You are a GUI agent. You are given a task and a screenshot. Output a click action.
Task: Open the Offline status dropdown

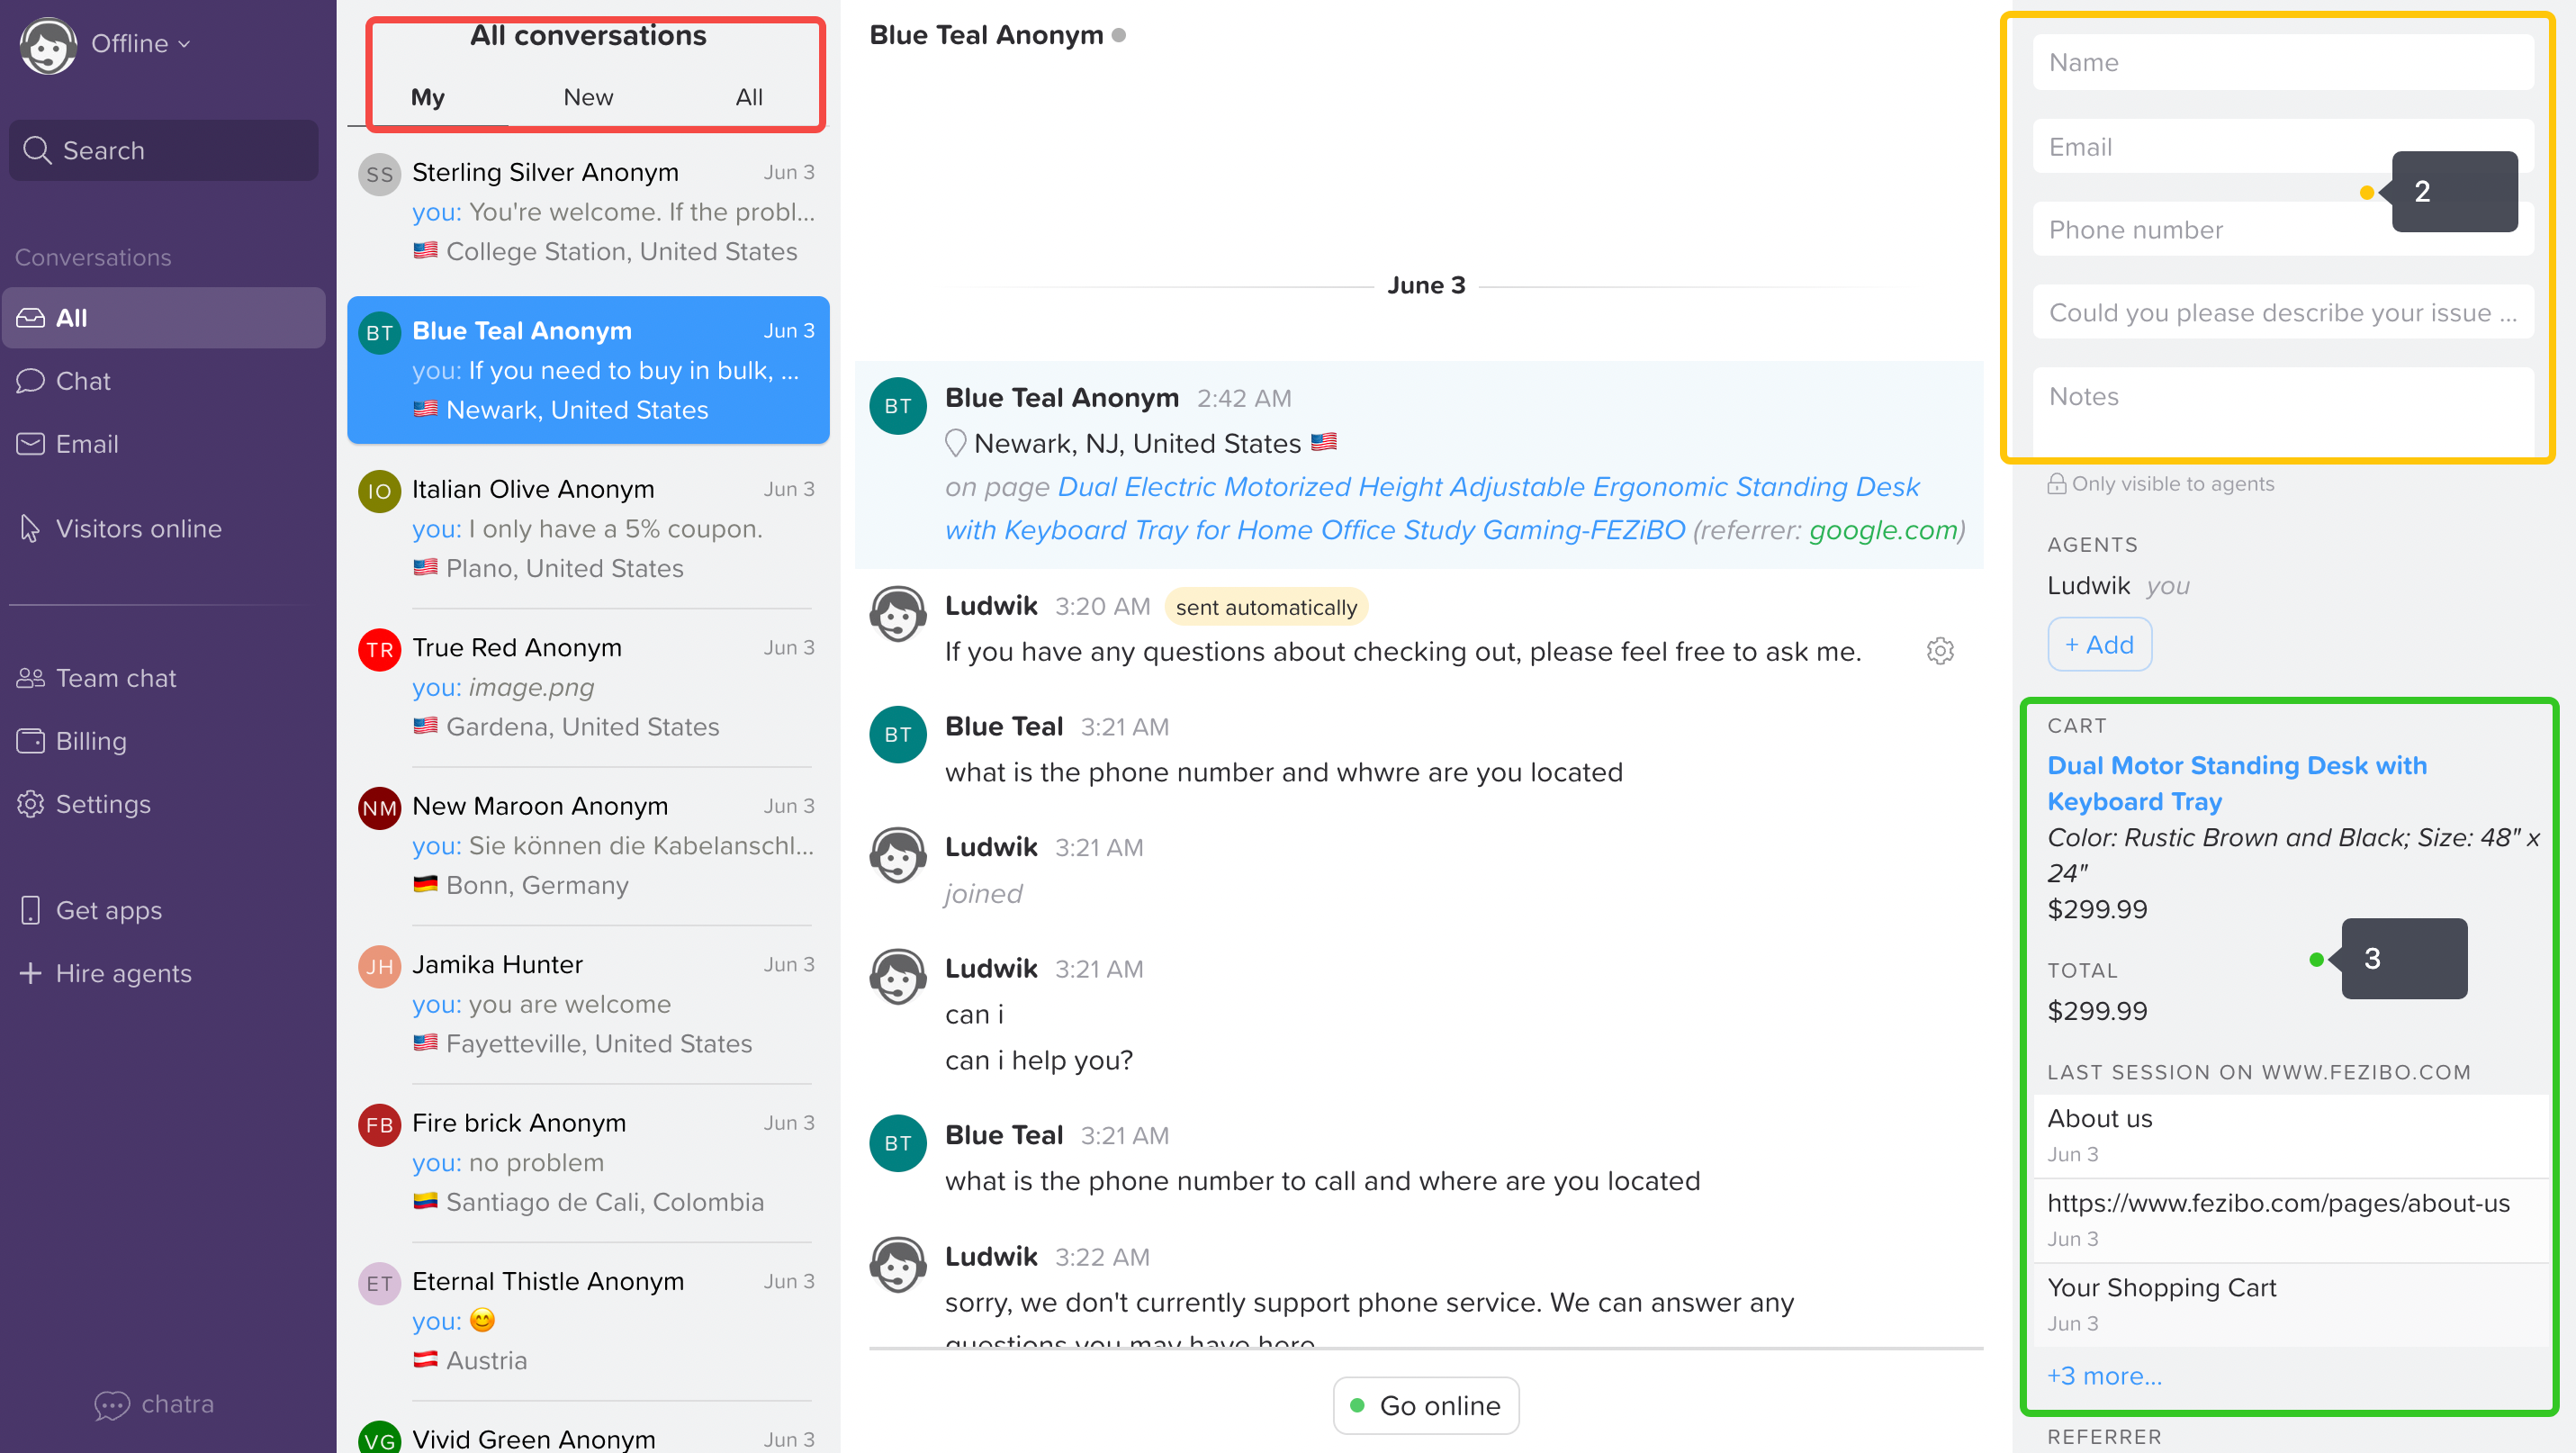pyautogui.click(x=140, y=43)
